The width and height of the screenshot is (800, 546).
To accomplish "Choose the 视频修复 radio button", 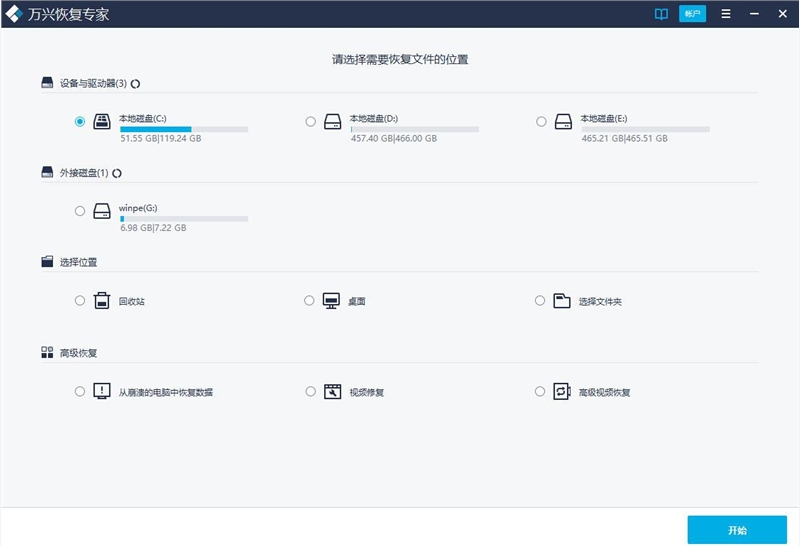I will (x=310, y=391).
